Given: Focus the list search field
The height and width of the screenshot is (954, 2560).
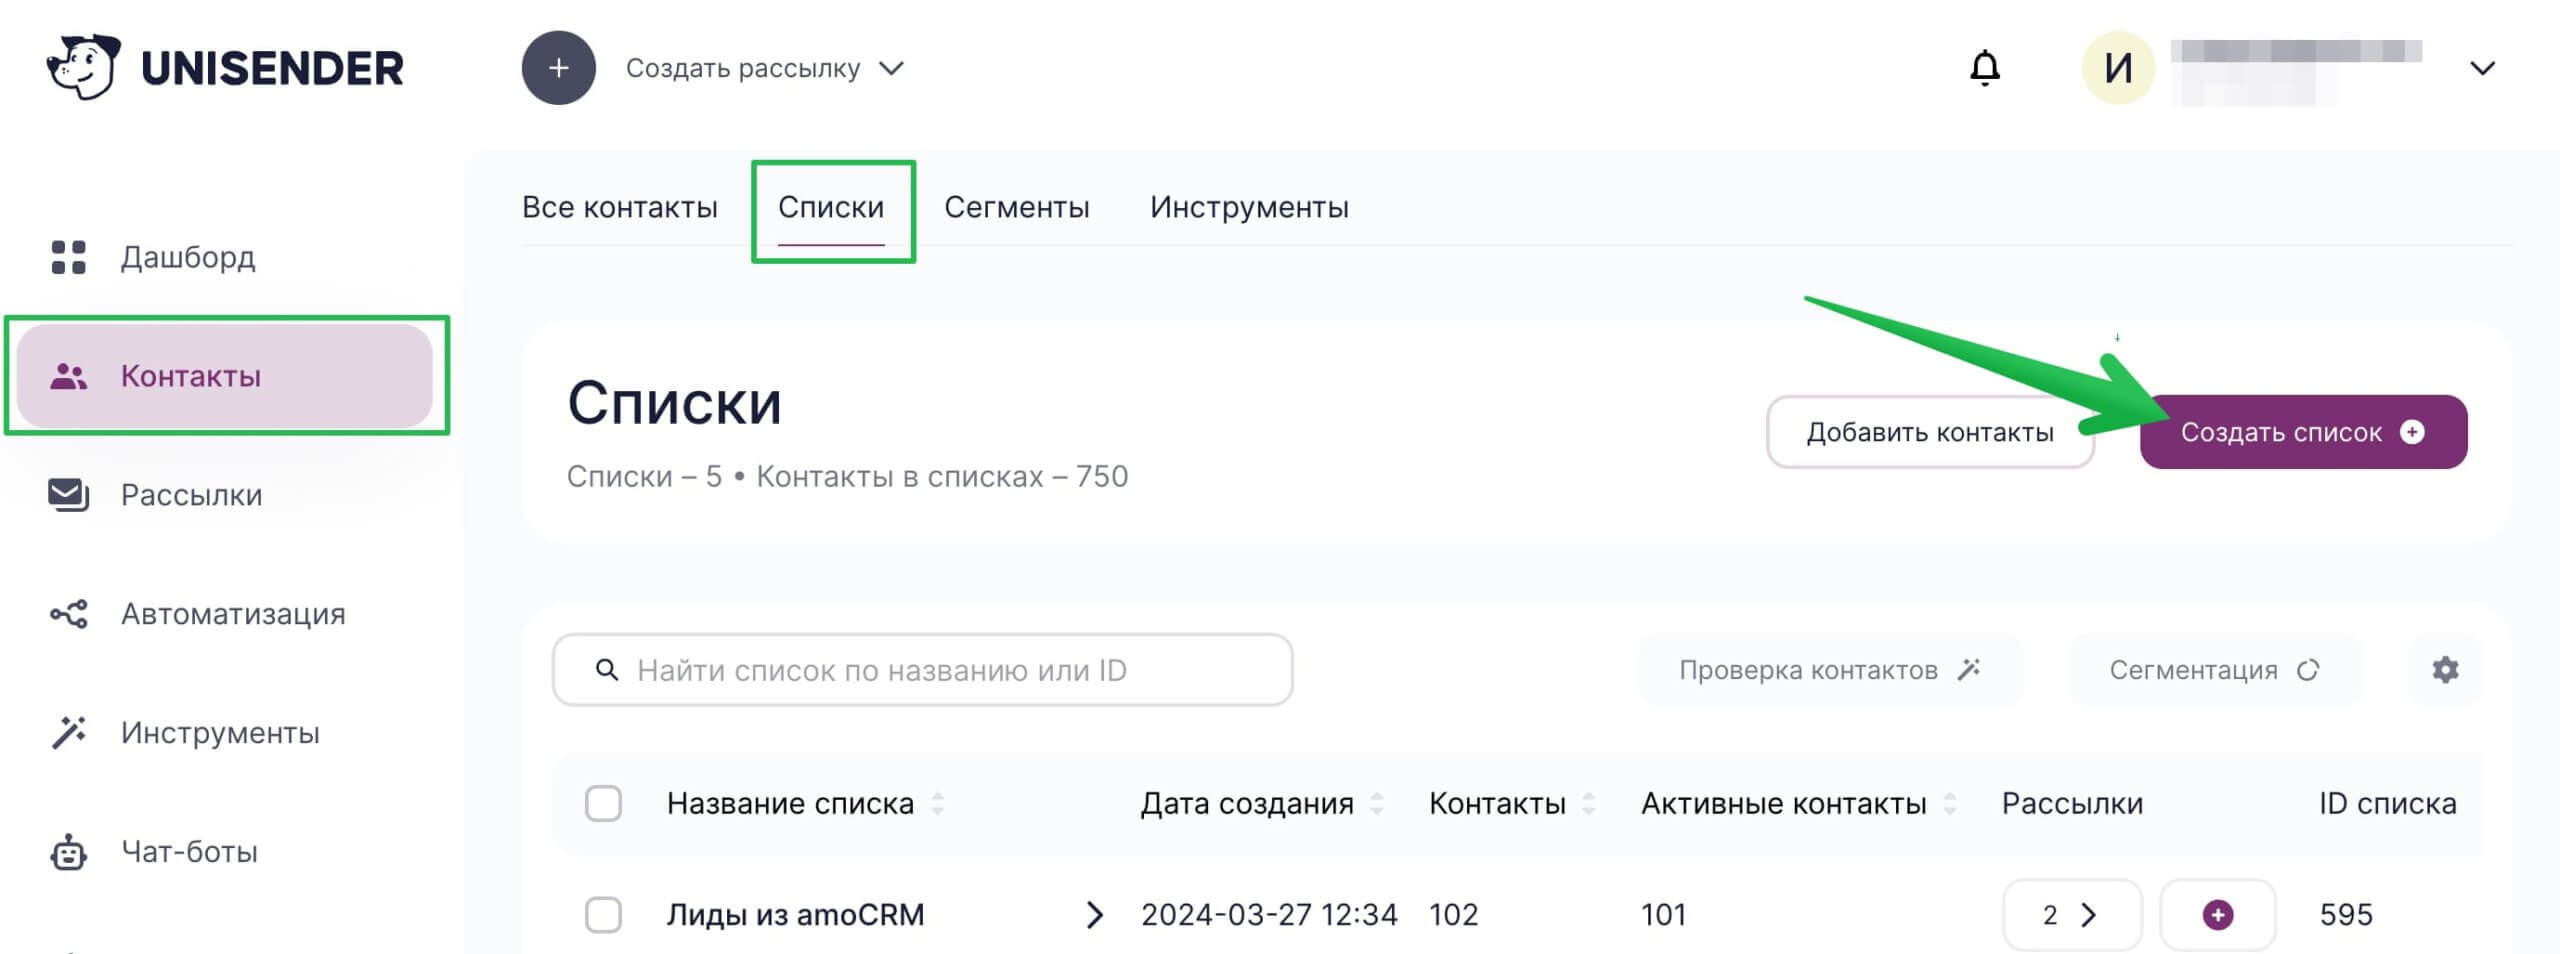Looking at the screenshot, I should point(922,670).
